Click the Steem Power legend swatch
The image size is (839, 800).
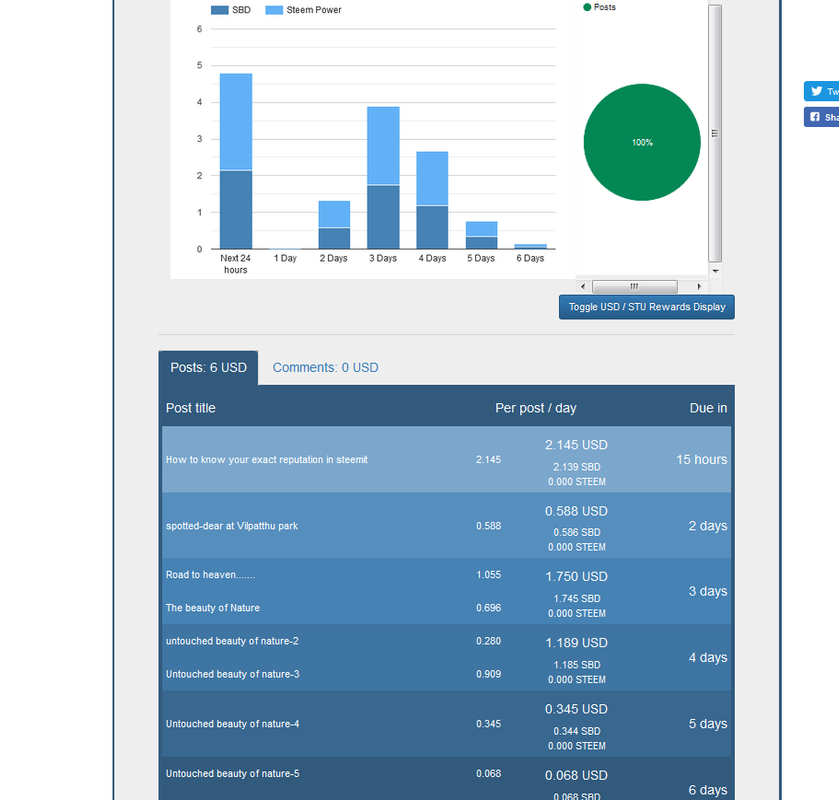274,10
